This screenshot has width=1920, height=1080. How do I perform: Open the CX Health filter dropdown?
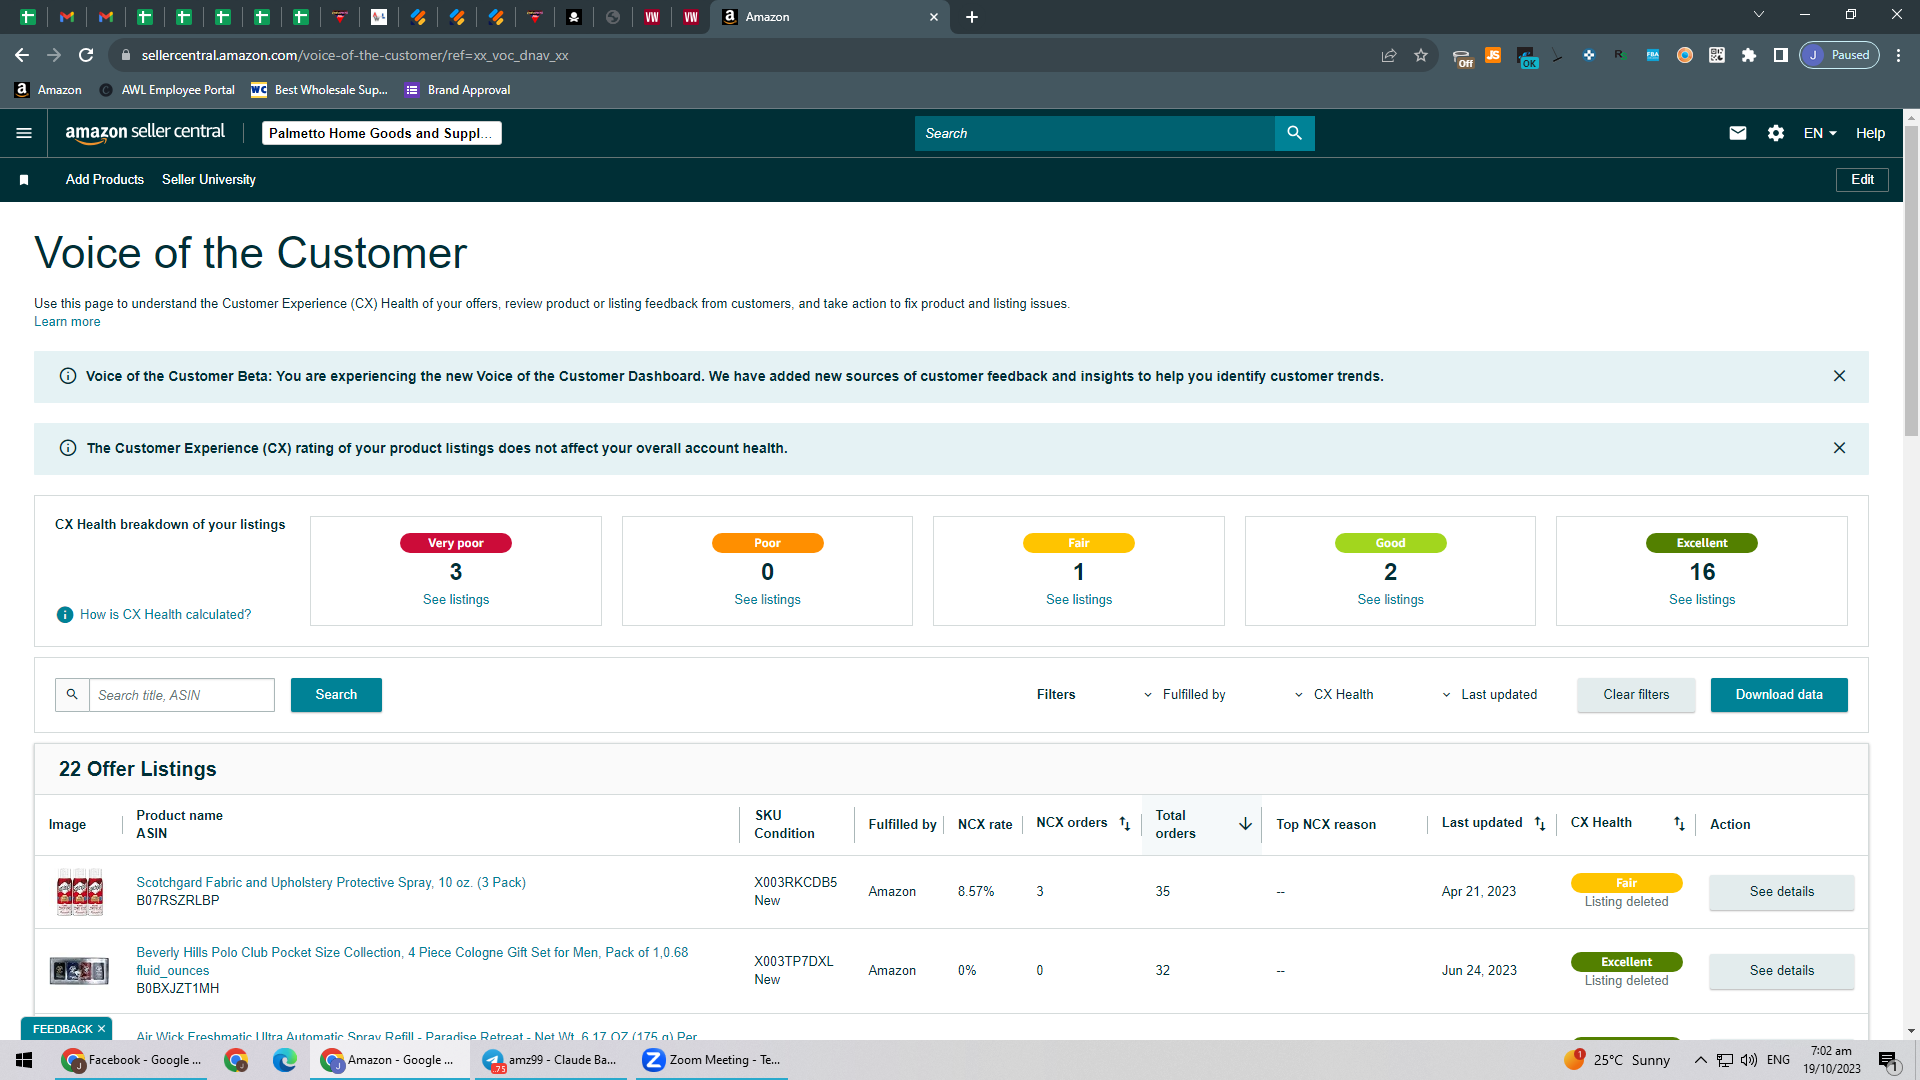click(1334, 695)
